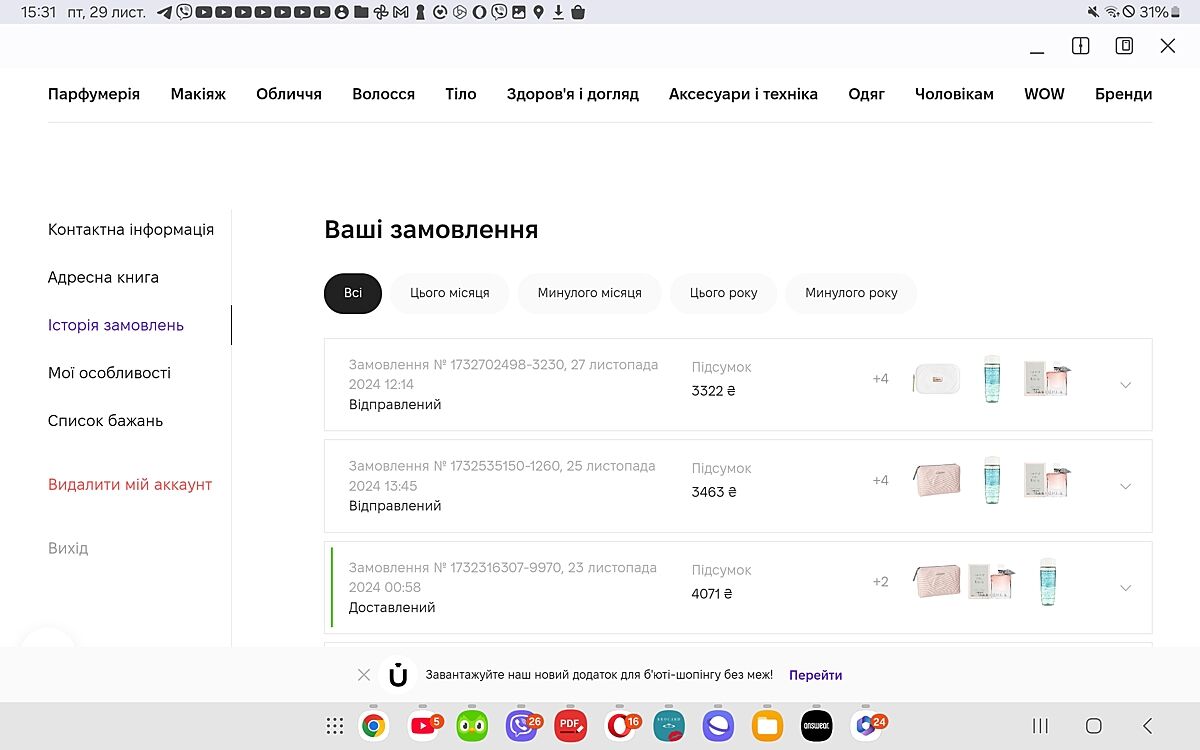Expand the delivered 4071 ₴ order

point(1125,588)
